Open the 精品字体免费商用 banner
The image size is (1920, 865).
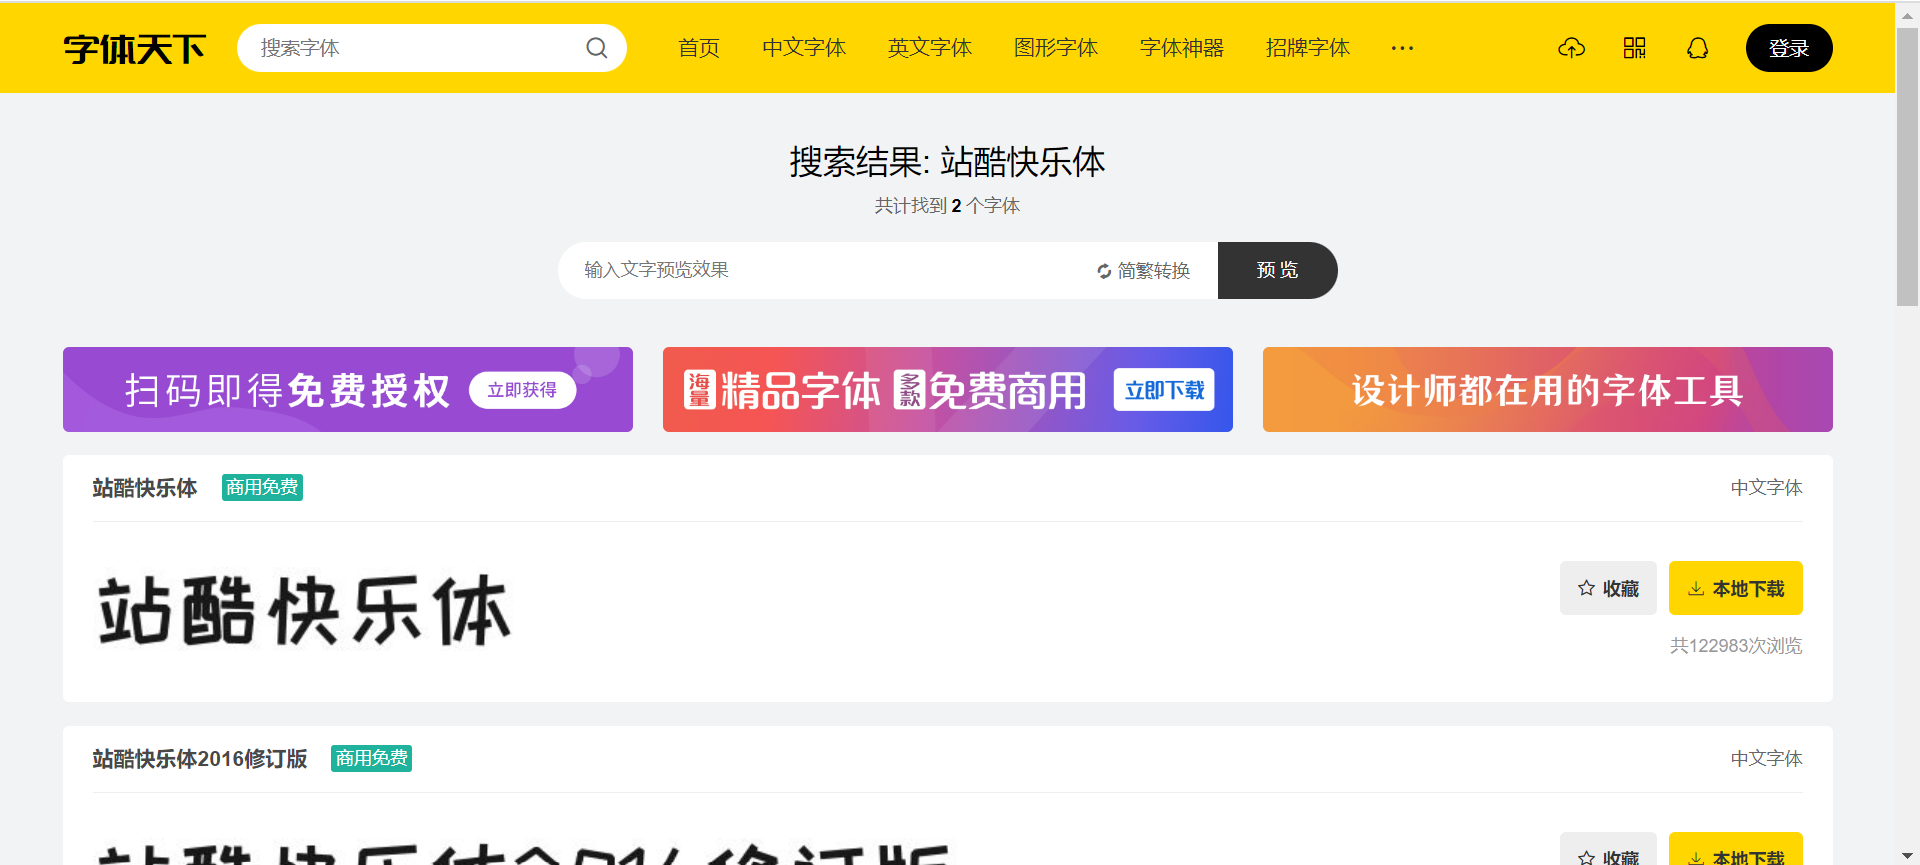tap(948, 390)
